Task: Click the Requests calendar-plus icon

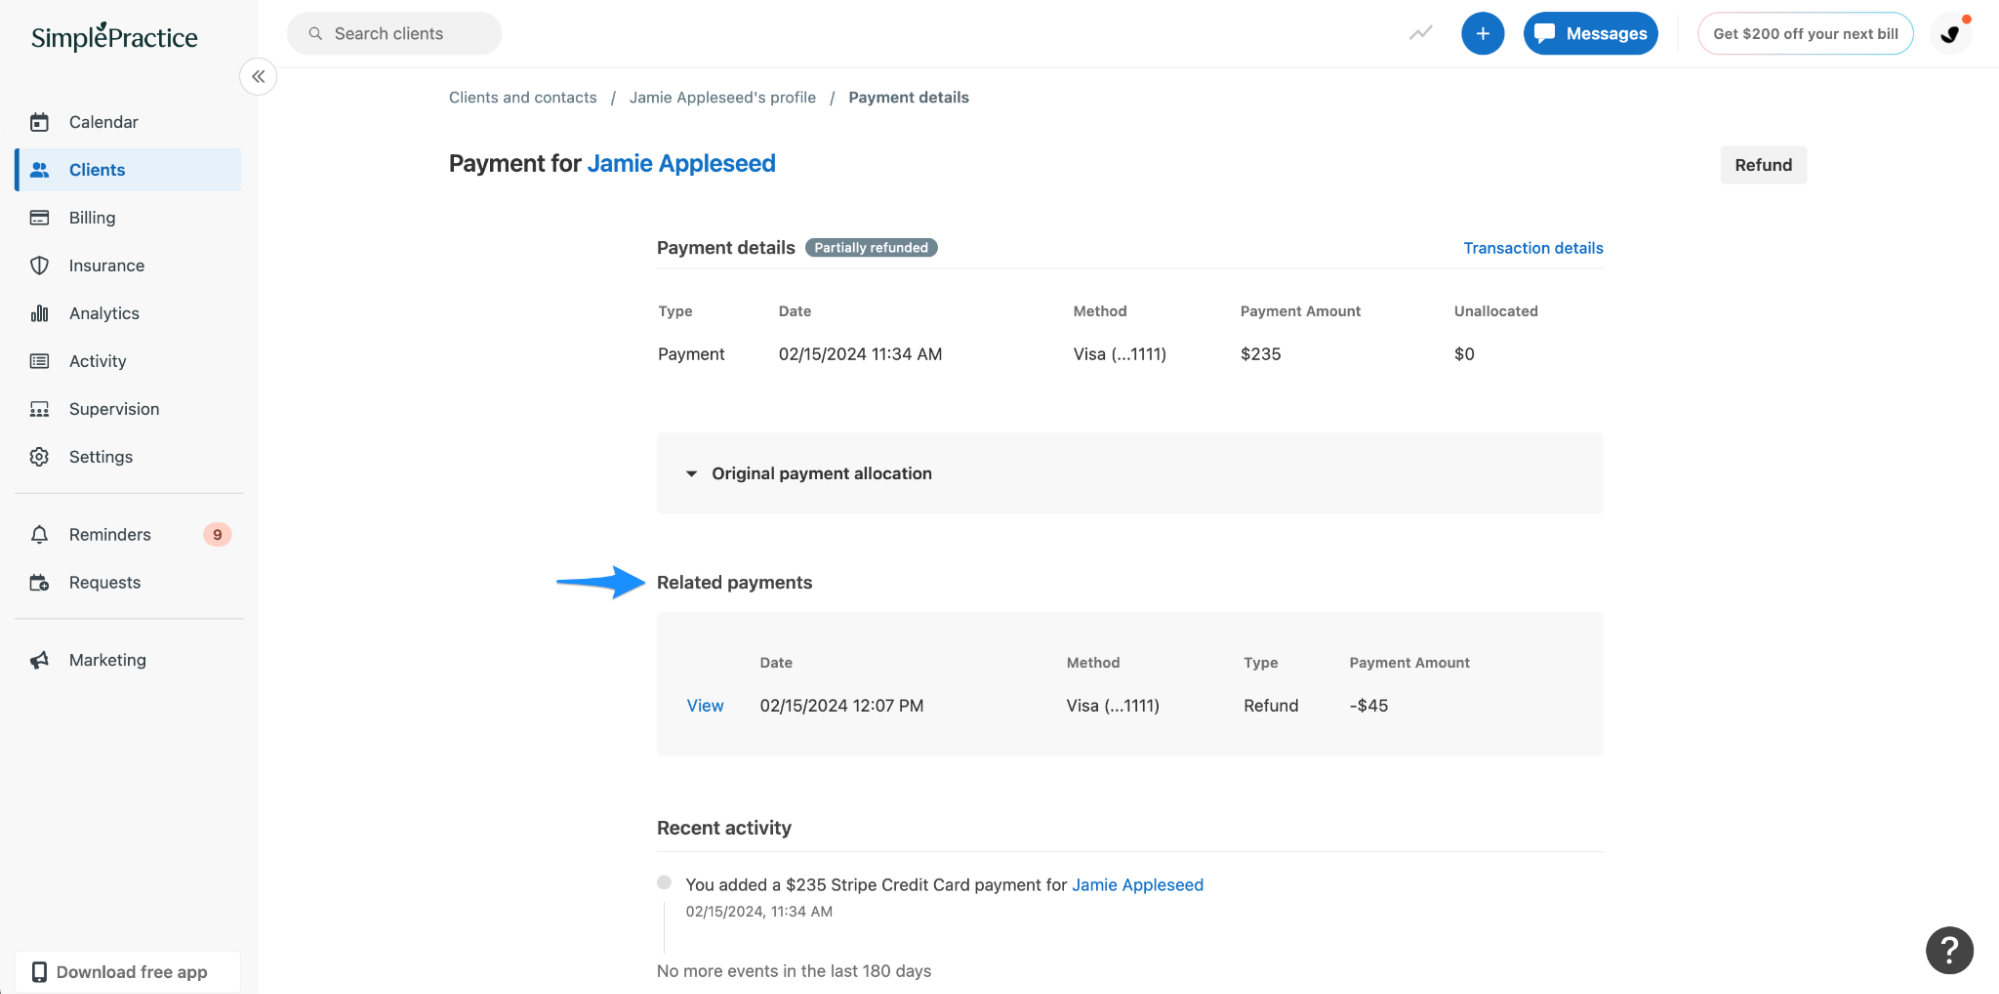Action: point(39,583)
